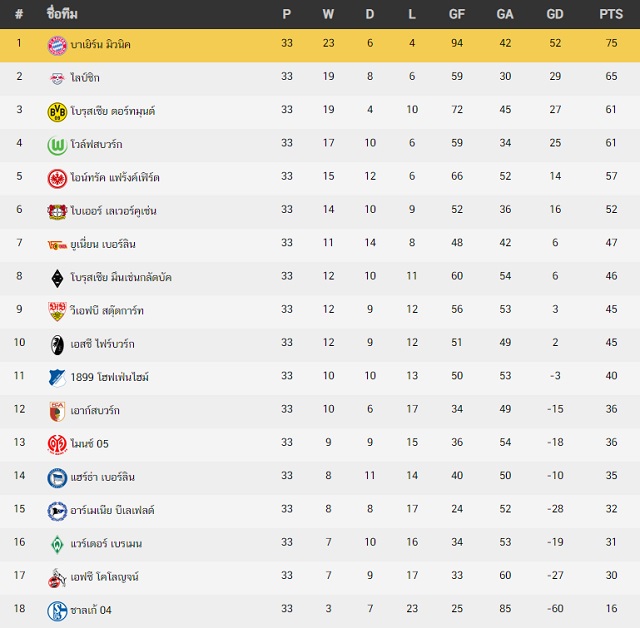640x628 pixels.
Task: Click the PTS column header
Action: 611,14
